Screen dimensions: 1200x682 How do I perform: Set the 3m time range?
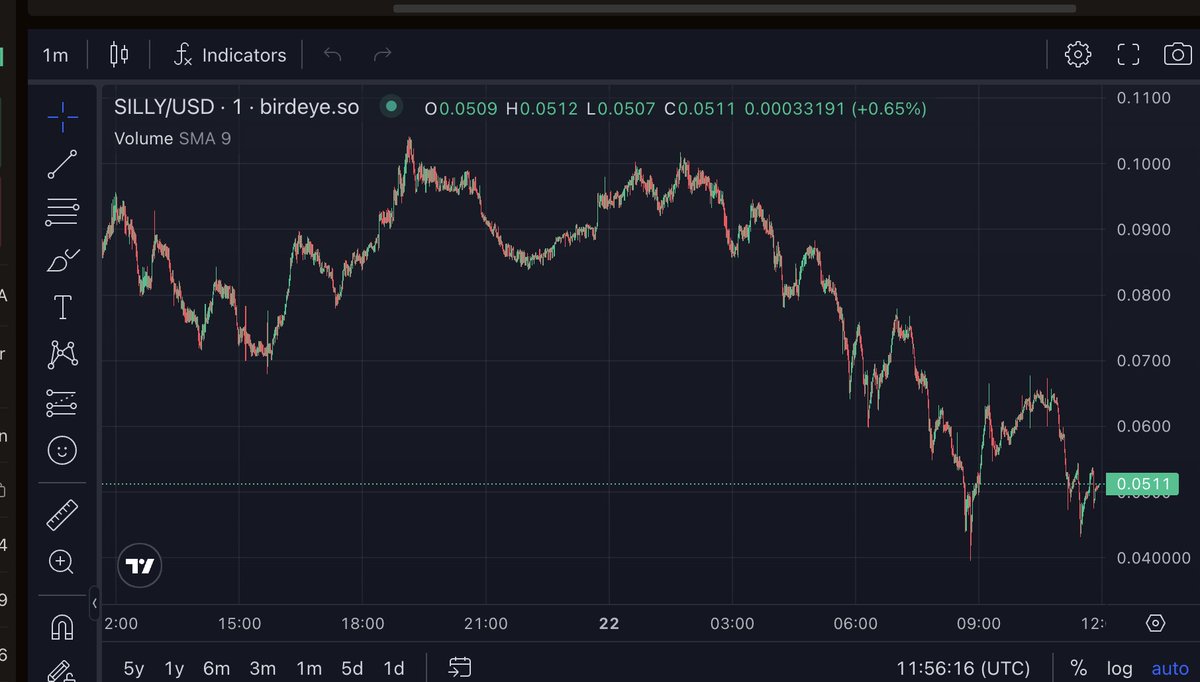pyautogui.click(x=263, y=668)
